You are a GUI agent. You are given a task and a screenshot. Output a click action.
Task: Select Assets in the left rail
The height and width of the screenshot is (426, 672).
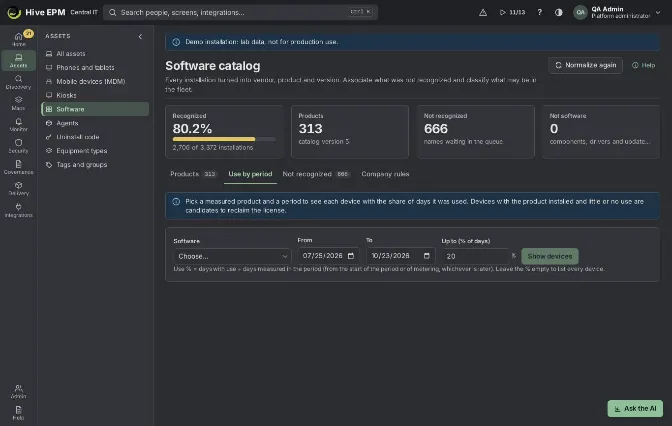tap(18, 60)
